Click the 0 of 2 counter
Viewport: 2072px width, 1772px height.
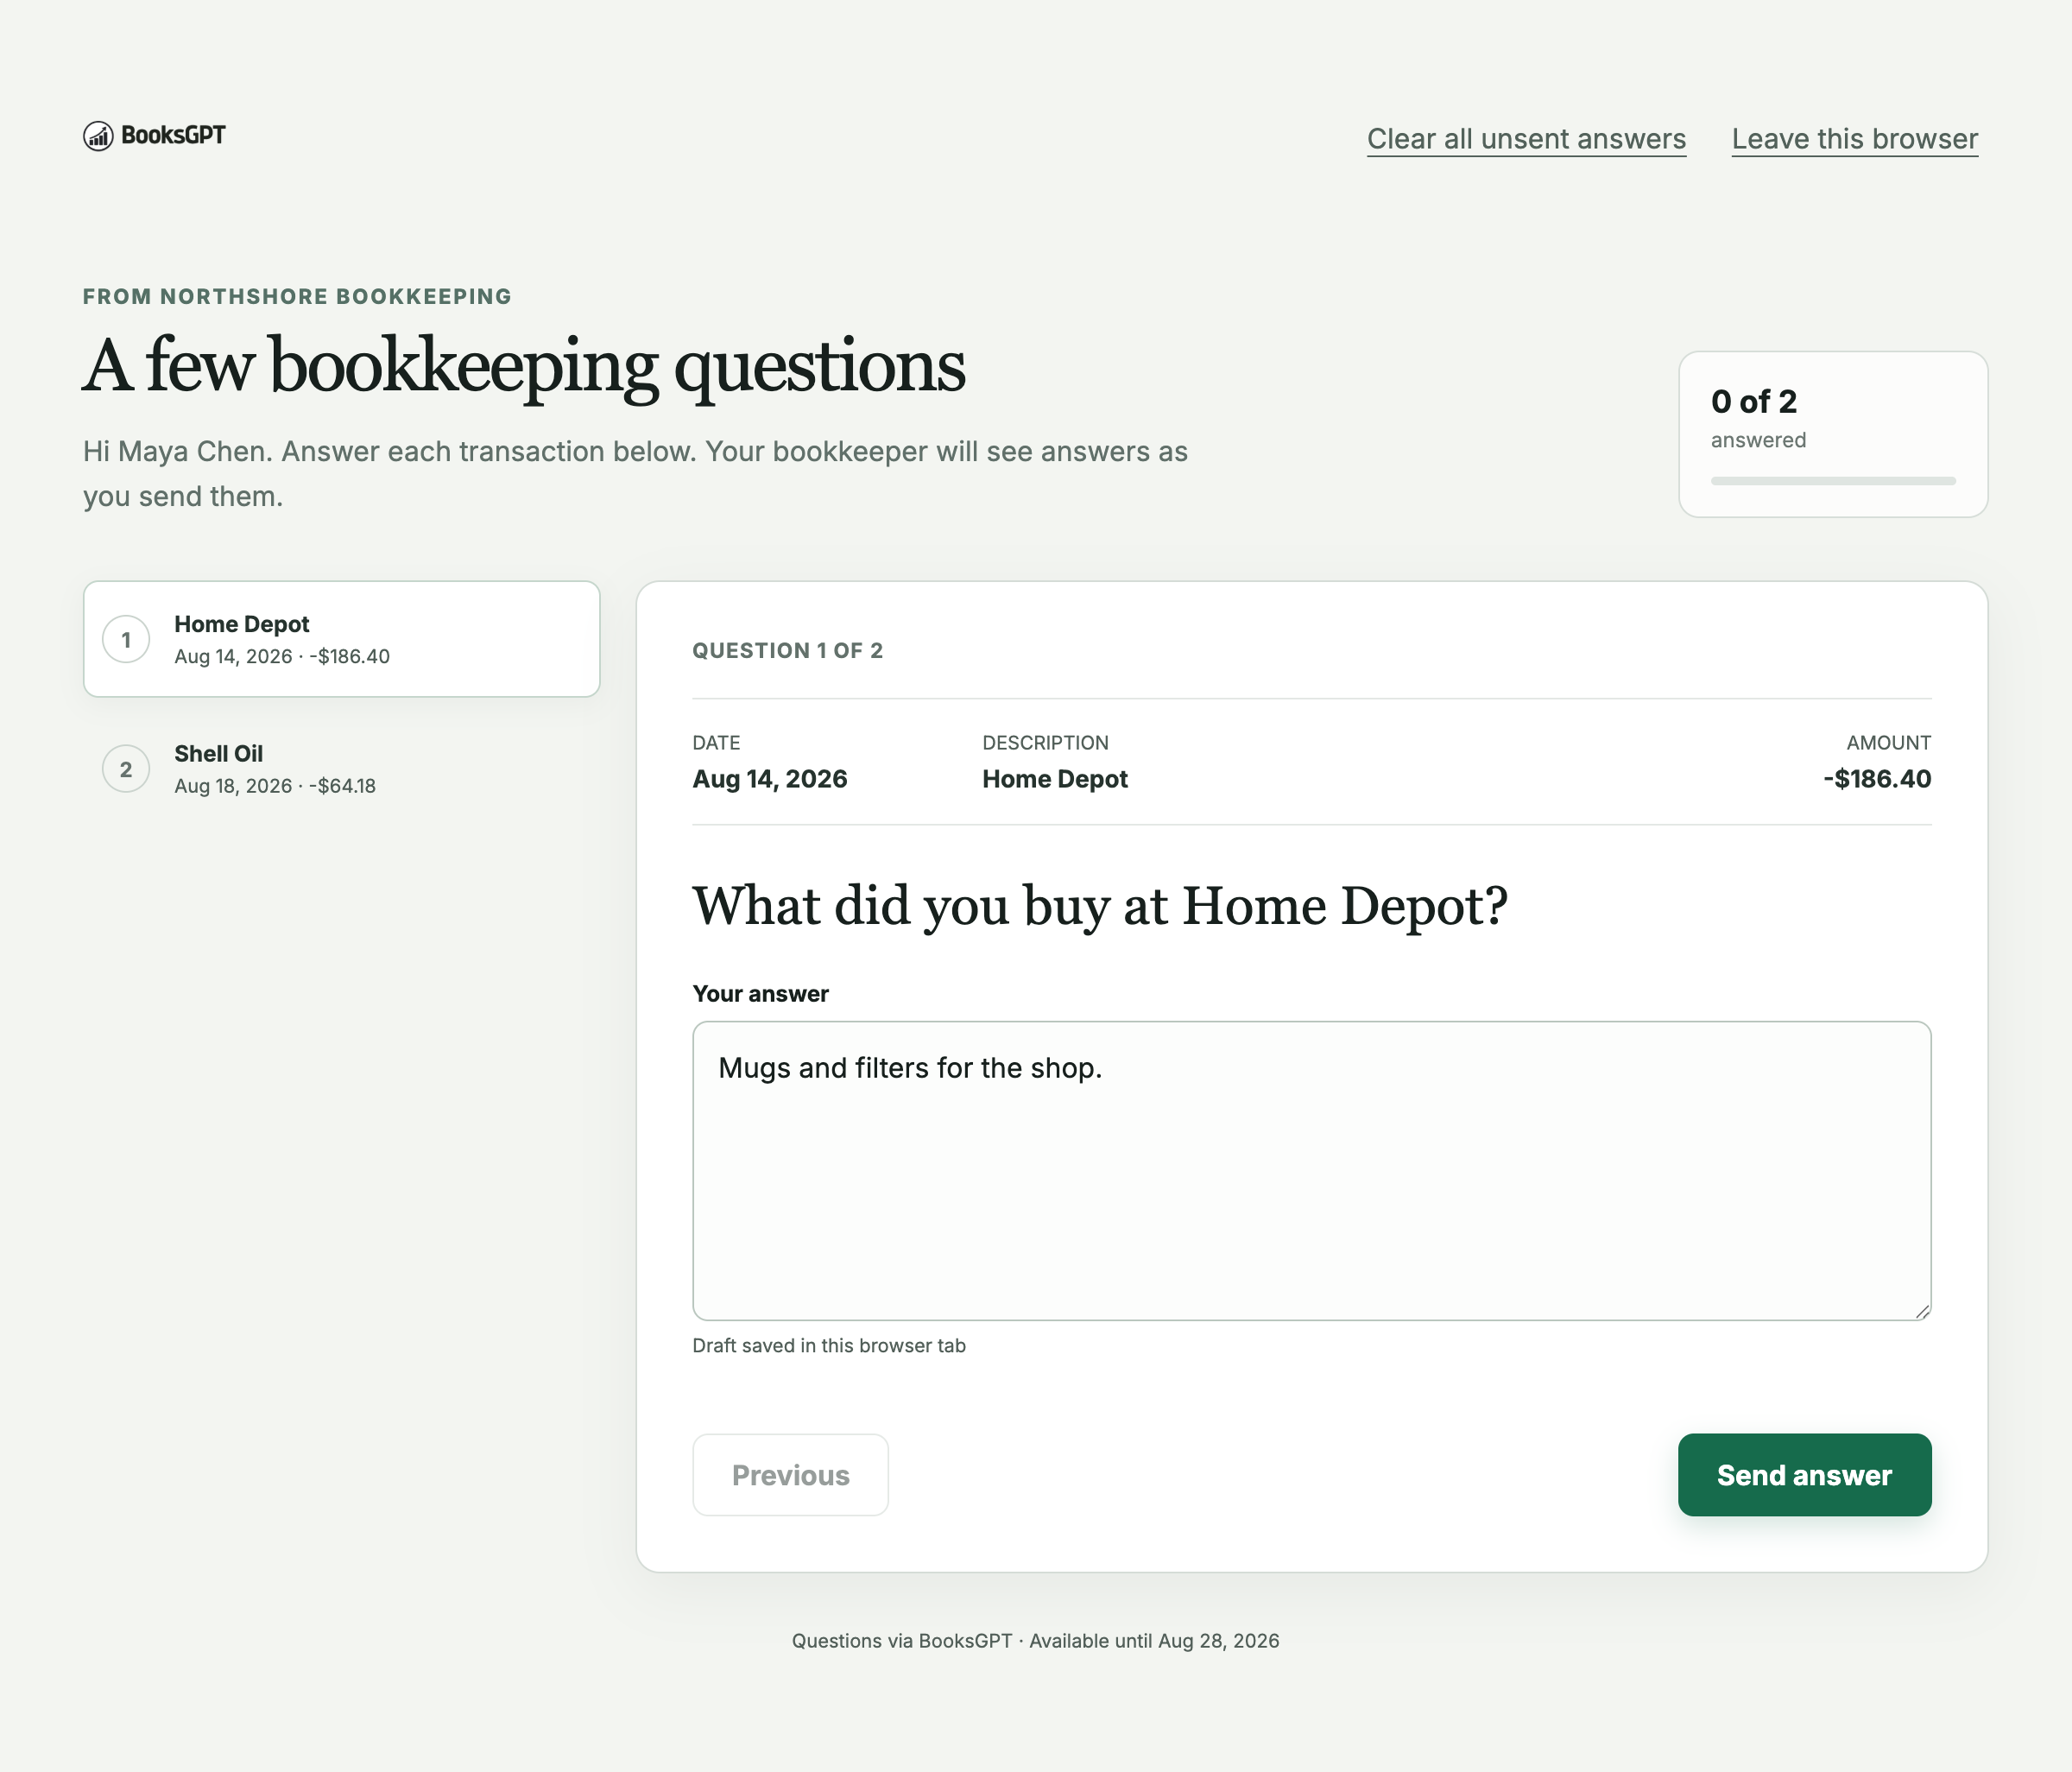(x=1753, y=402)
